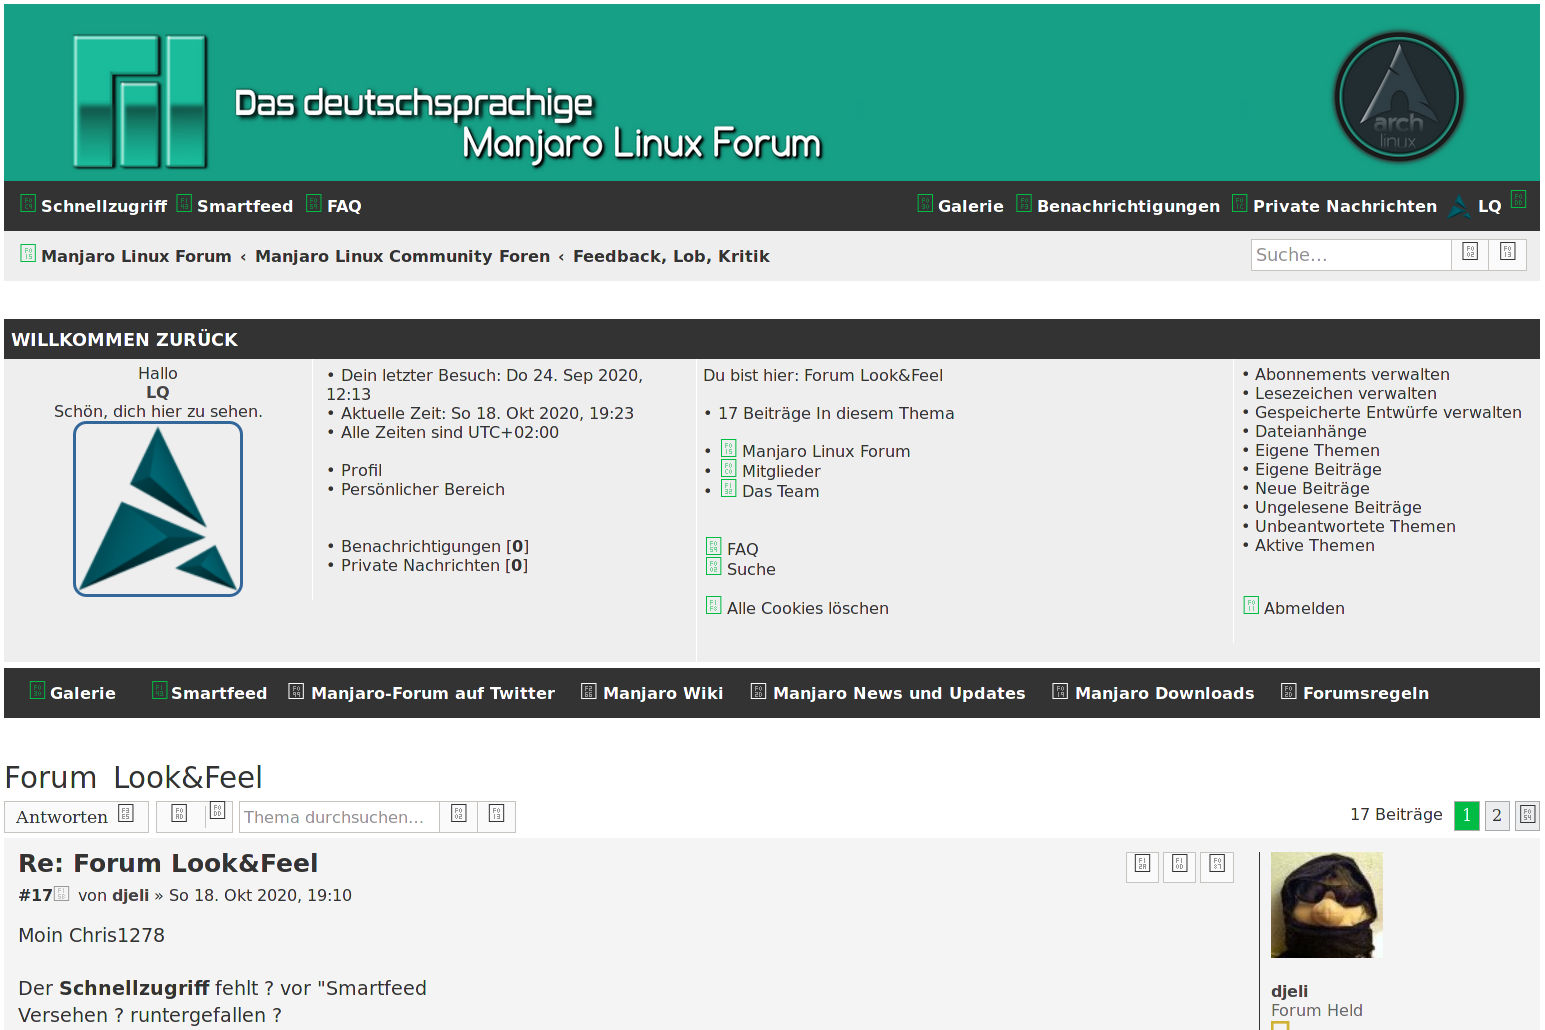Screen dimensions: 1545x1030
Task: Click first post action icon on post #17
Action: click(x=1142, y=867)
